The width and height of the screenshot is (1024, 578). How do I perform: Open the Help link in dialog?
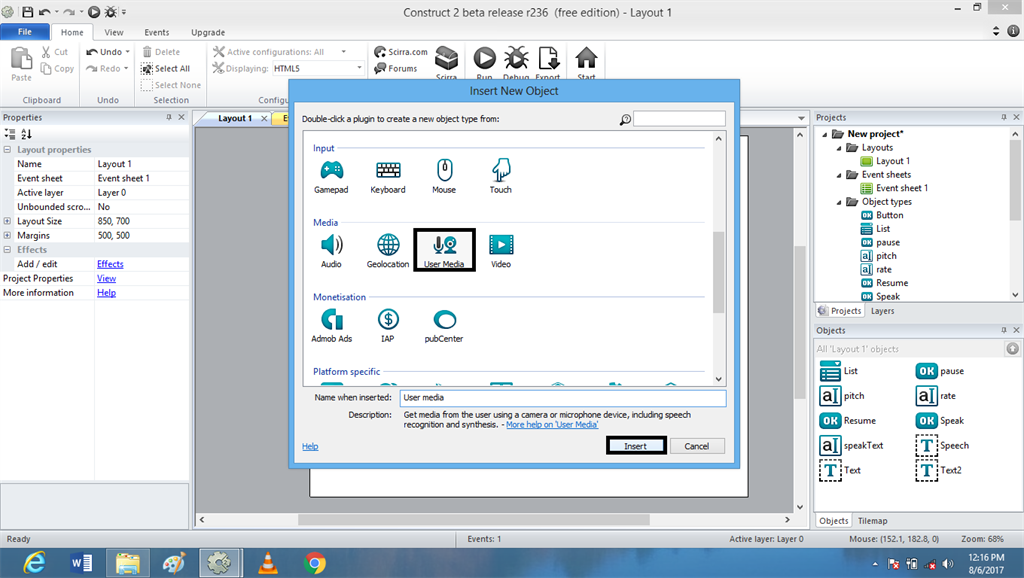310,446
